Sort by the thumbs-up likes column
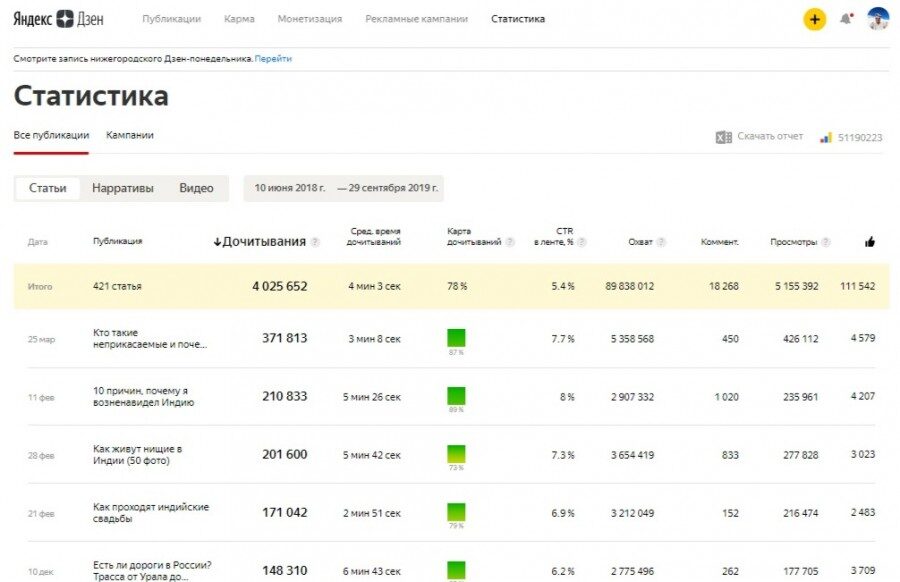The image size is (900, 582). pyautogui.click(x=869, y=242)
